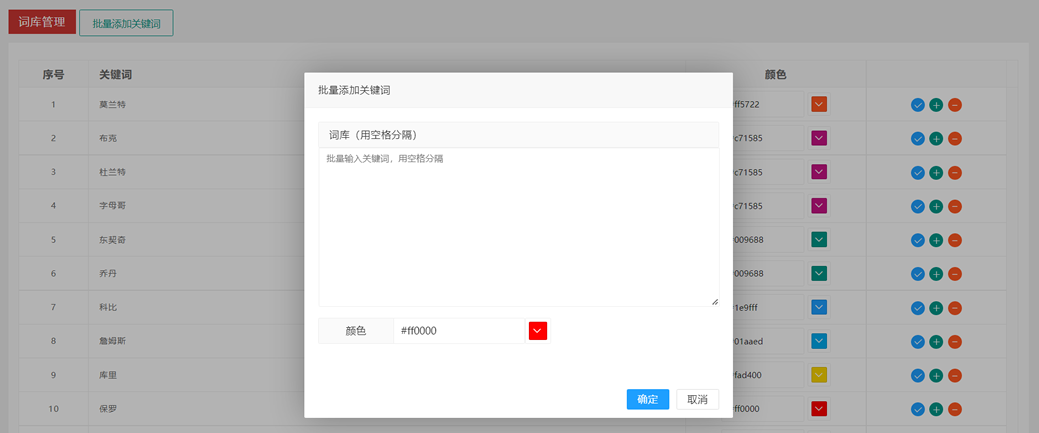The width and height of the screenshot is (1039, 433).
Task: Cancel the dialog with 取消
Action: (x=697, y=400)
